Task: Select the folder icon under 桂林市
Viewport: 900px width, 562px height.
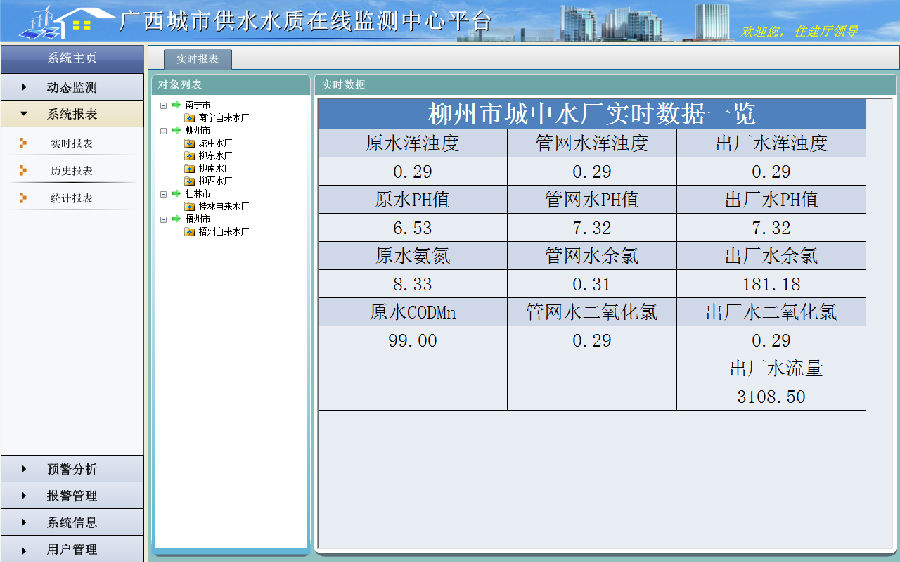Action: [x=189, y=205]
